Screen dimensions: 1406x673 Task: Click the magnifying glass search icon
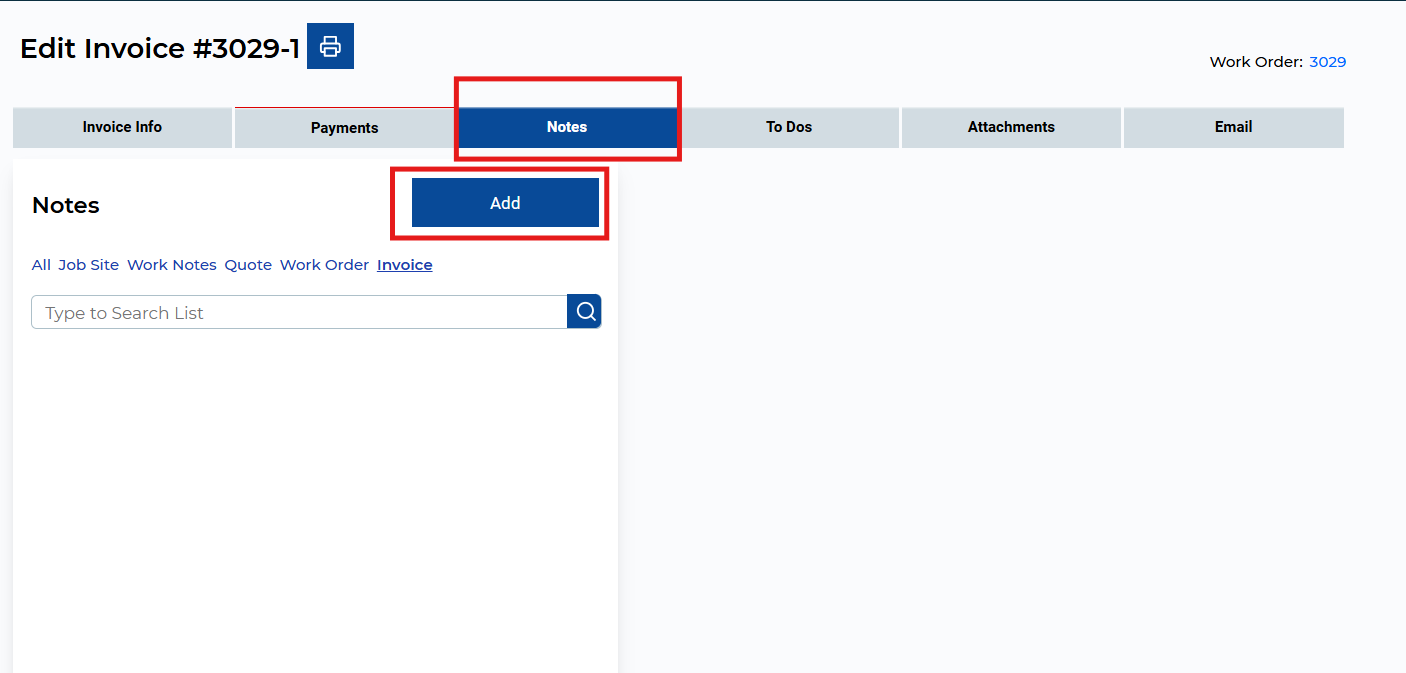point(585,312)
